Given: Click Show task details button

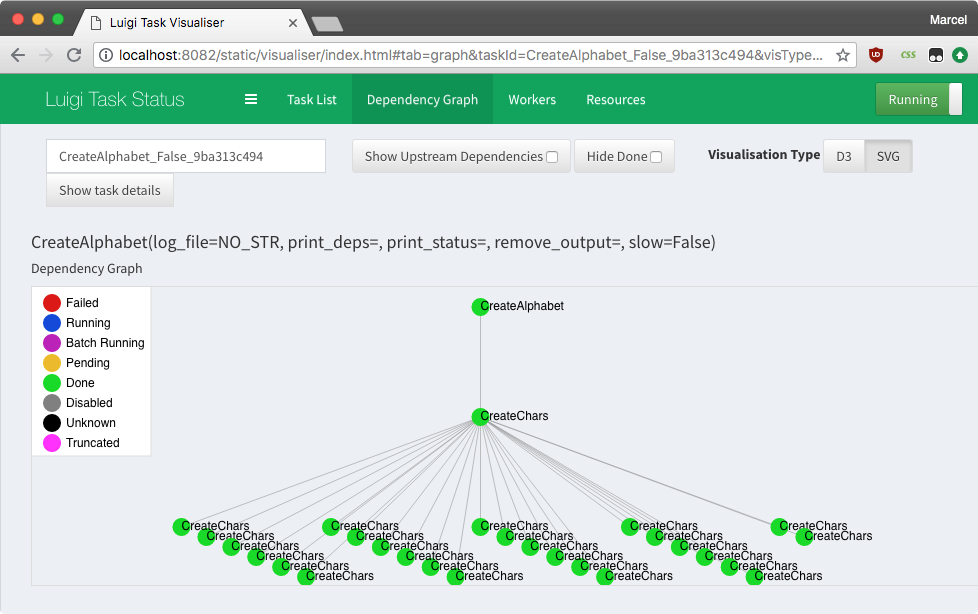Looking at the screenshot, I should pos(110,190).
